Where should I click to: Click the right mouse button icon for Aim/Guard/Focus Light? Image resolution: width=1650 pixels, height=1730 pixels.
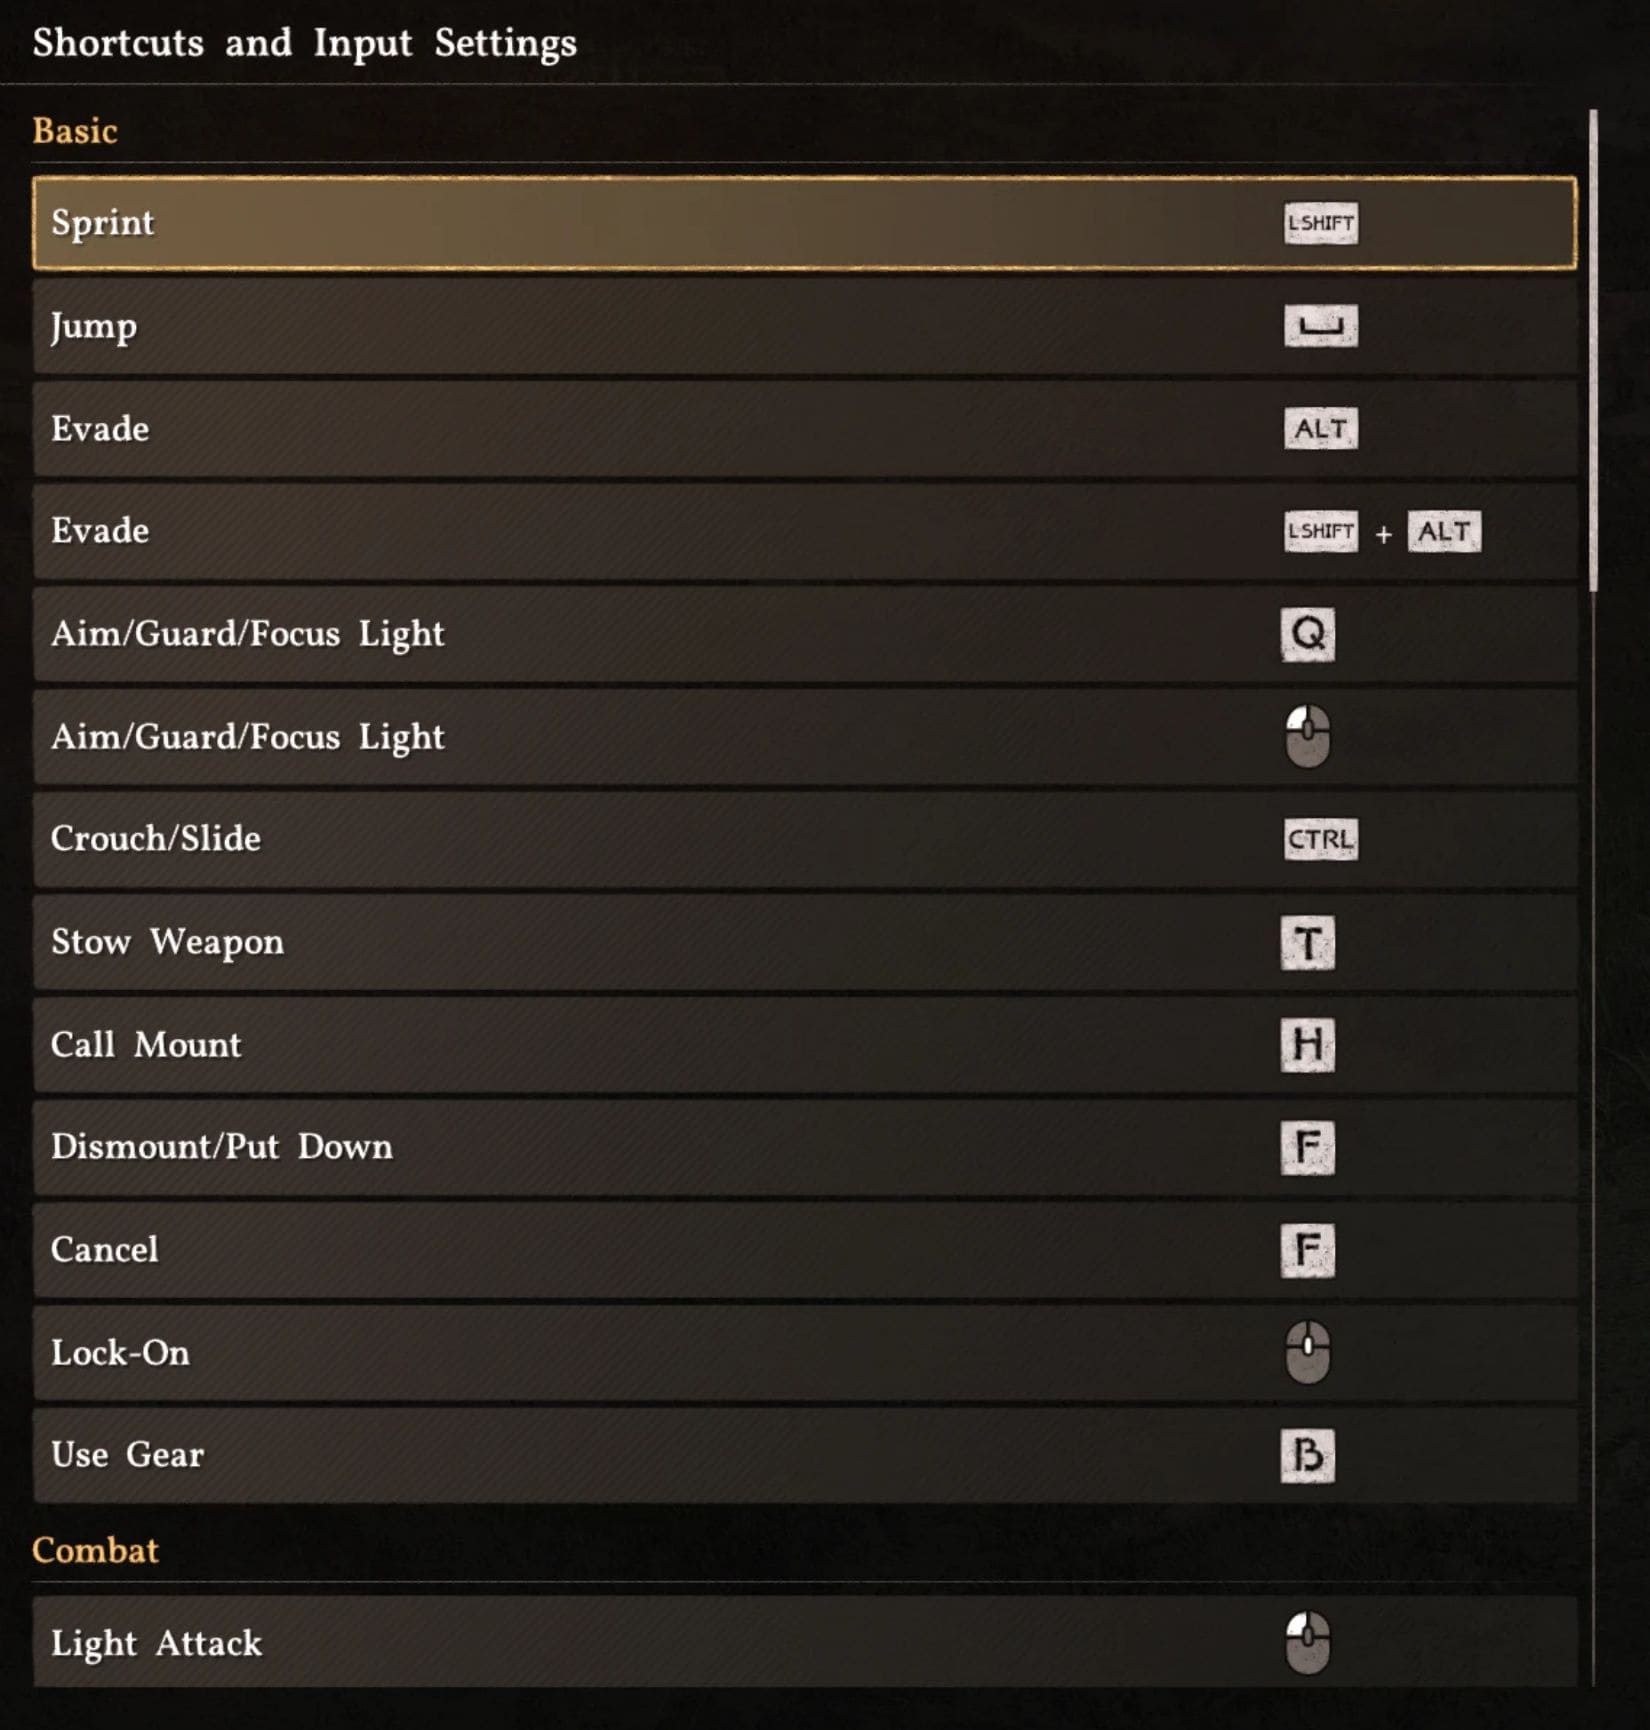[1307, 736]
